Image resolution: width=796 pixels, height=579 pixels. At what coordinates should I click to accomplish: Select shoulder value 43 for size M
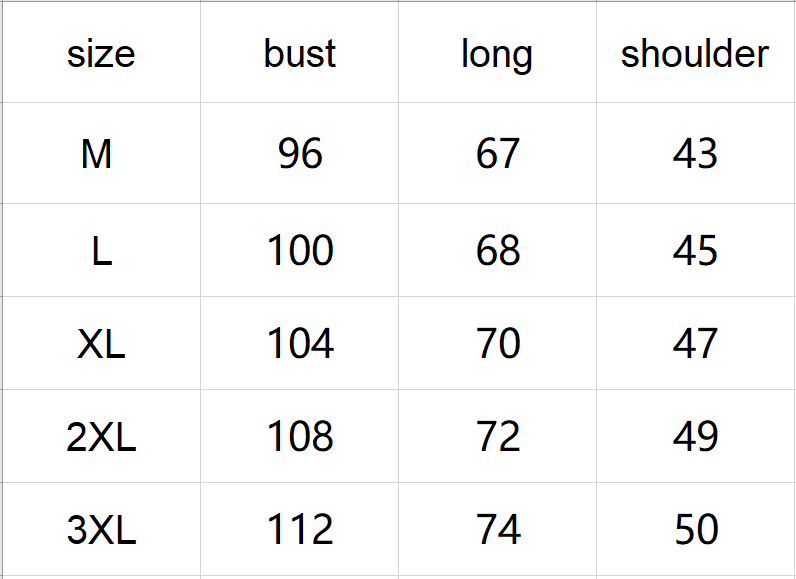(x=696, y=154)
